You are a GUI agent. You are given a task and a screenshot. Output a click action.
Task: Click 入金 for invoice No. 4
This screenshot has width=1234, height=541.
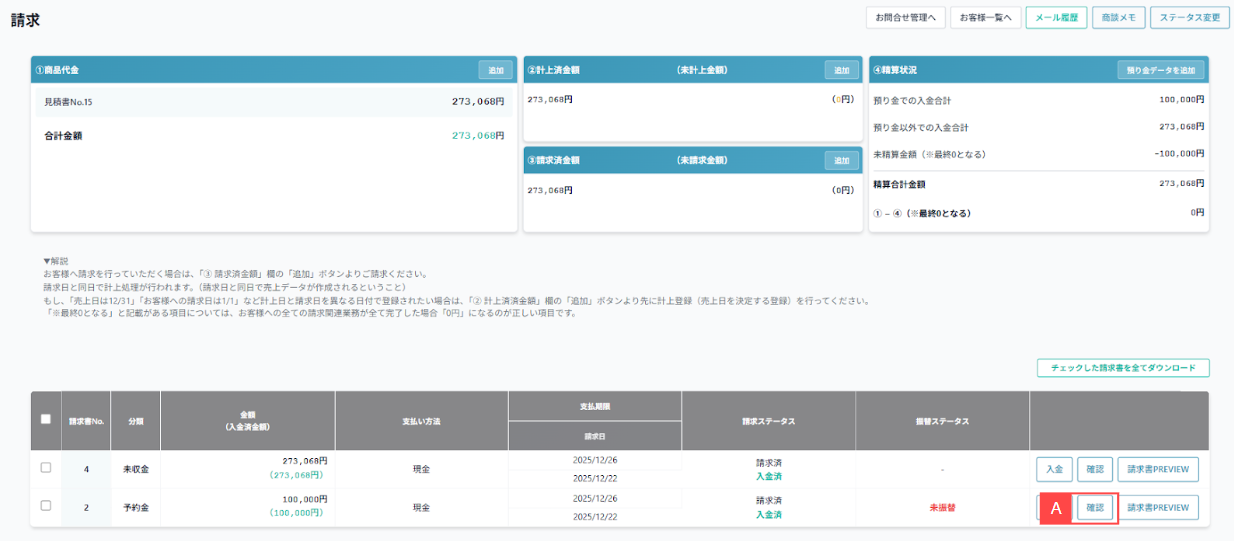[x=1054, y=469]
